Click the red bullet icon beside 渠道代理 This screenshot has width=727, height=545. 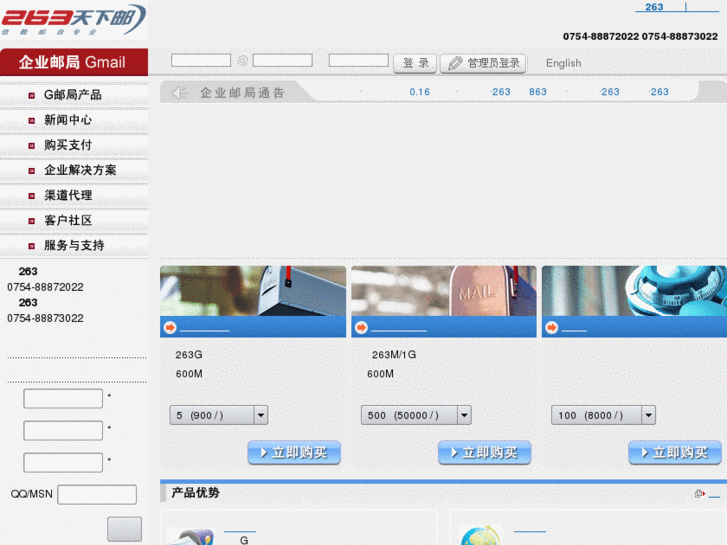(32, 196)
